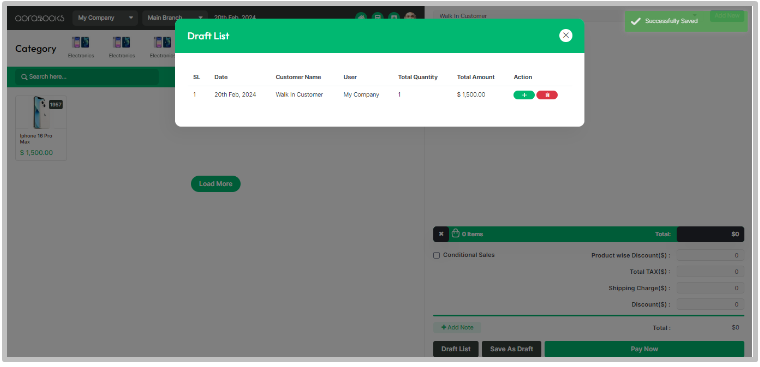Click the bottom Discount($) input field
760x367 pixels.
710,304
